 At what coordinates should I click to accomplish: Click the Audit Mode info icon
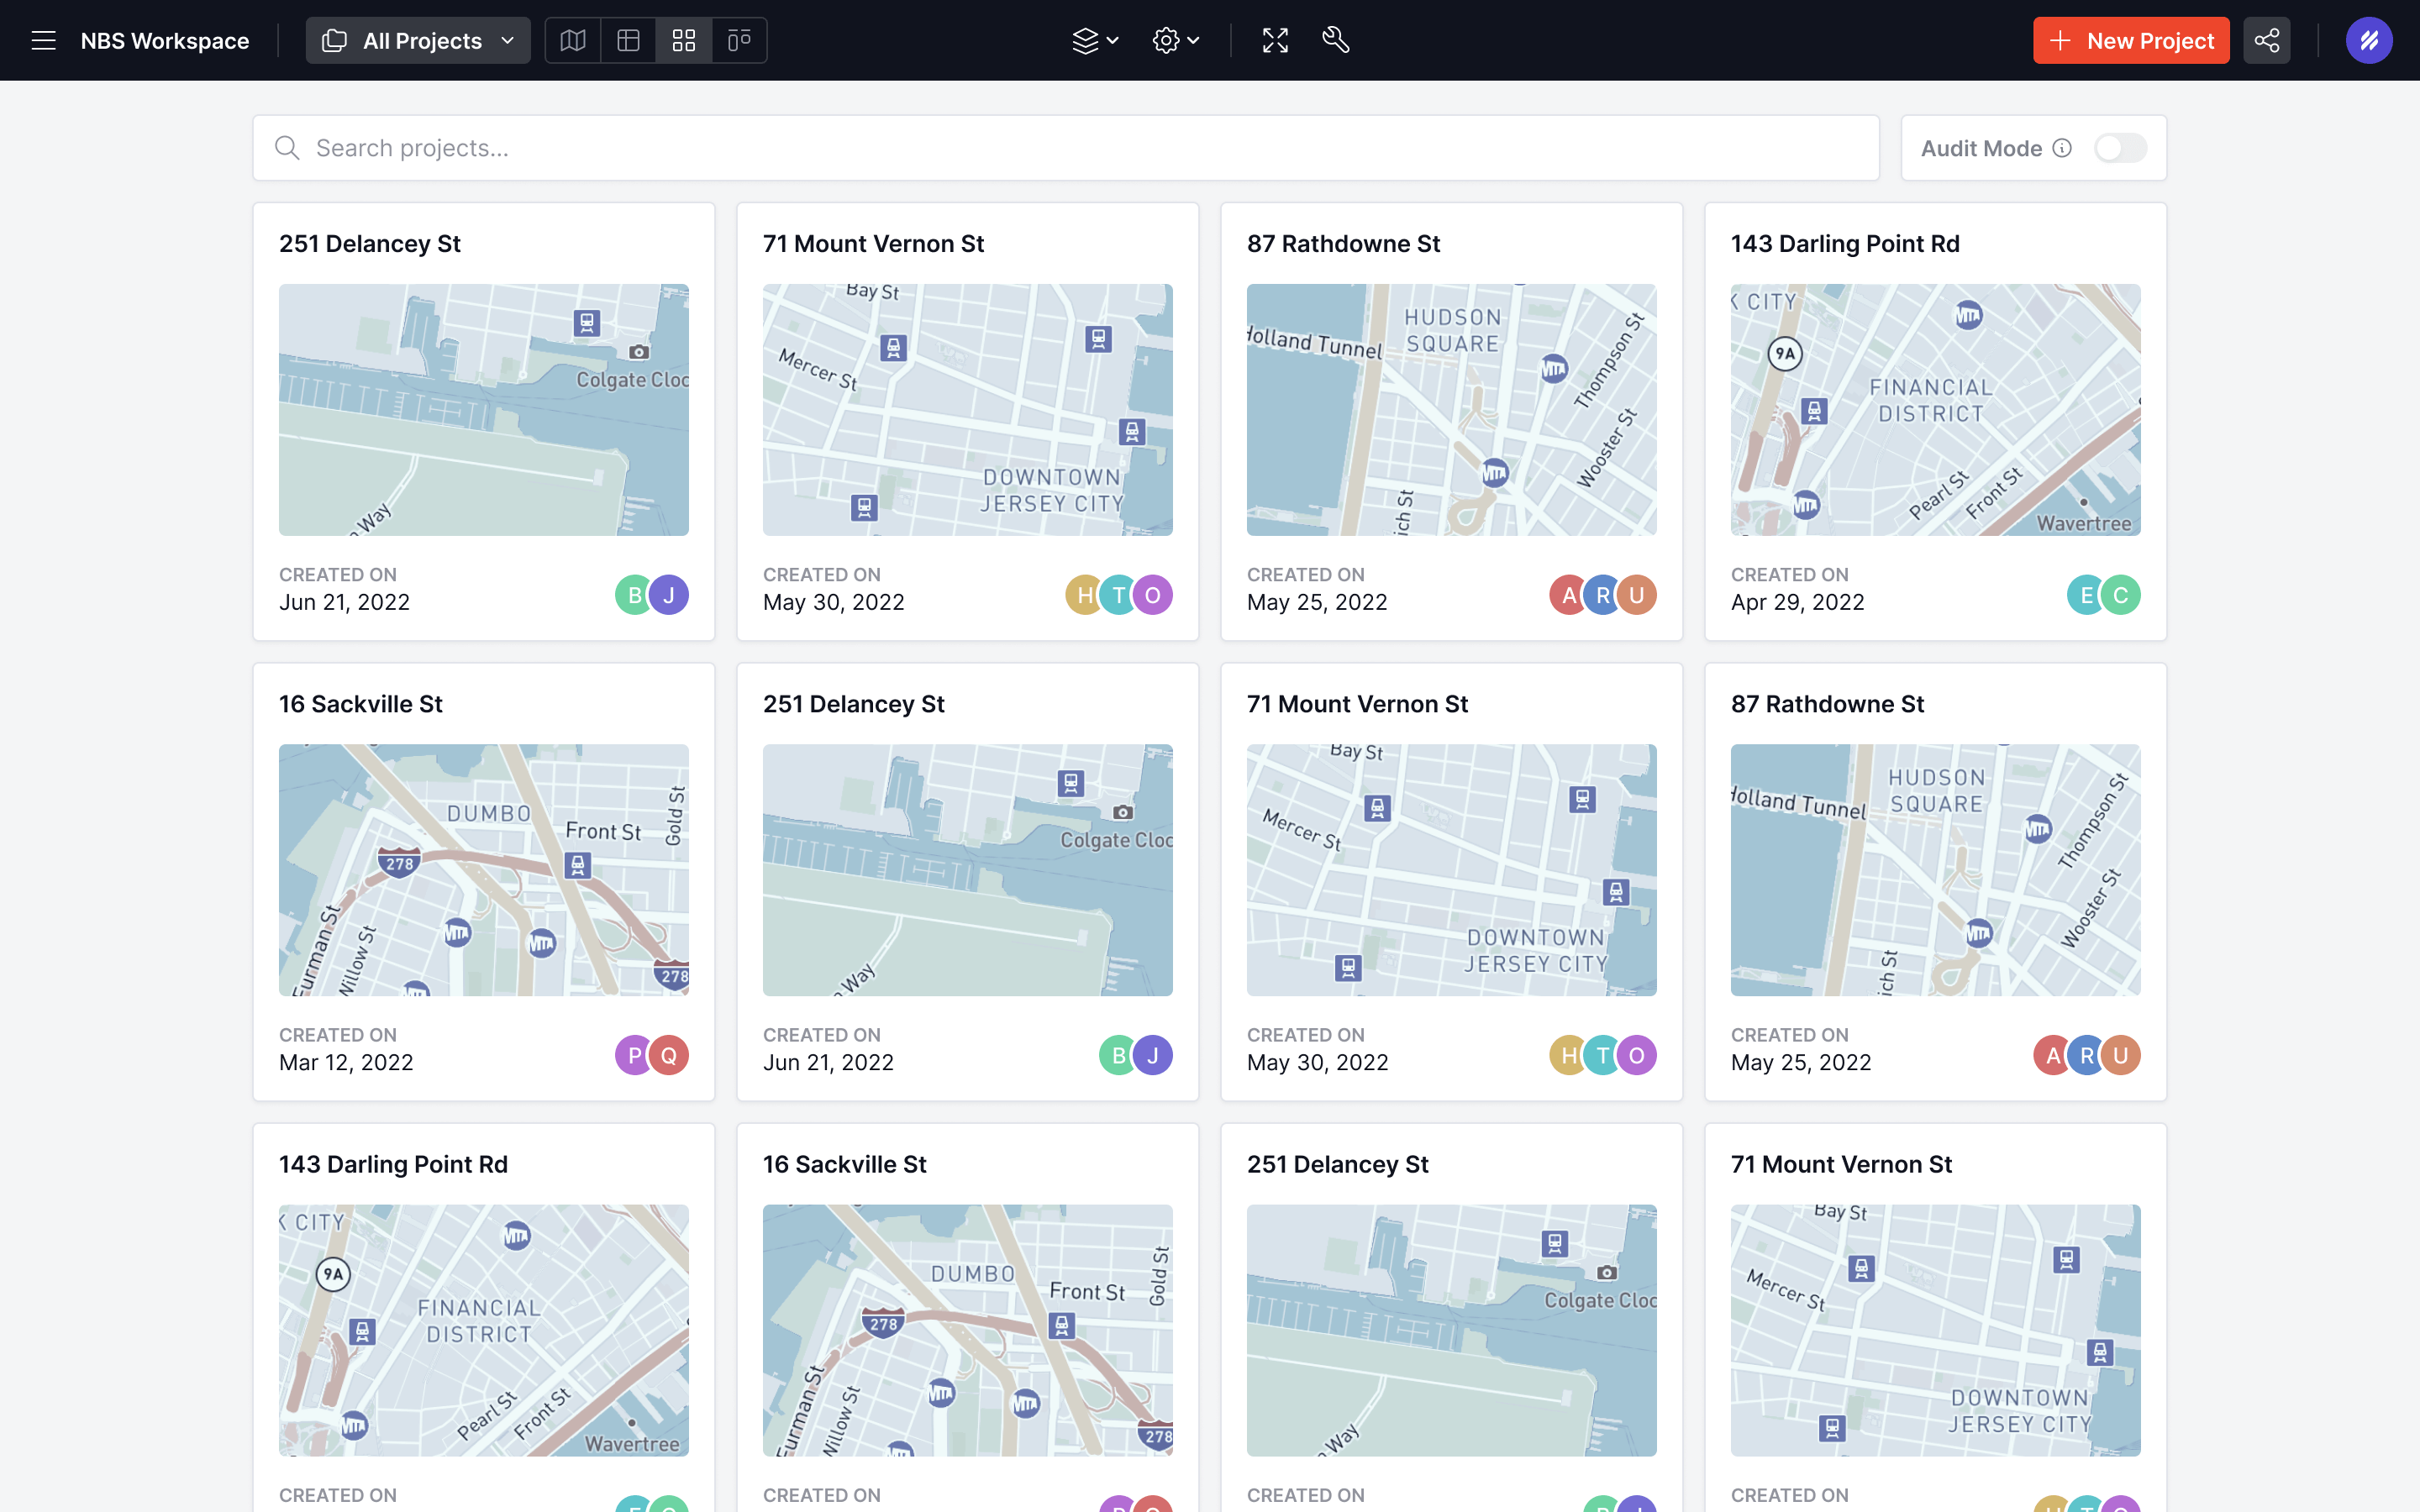[2062, 148]
